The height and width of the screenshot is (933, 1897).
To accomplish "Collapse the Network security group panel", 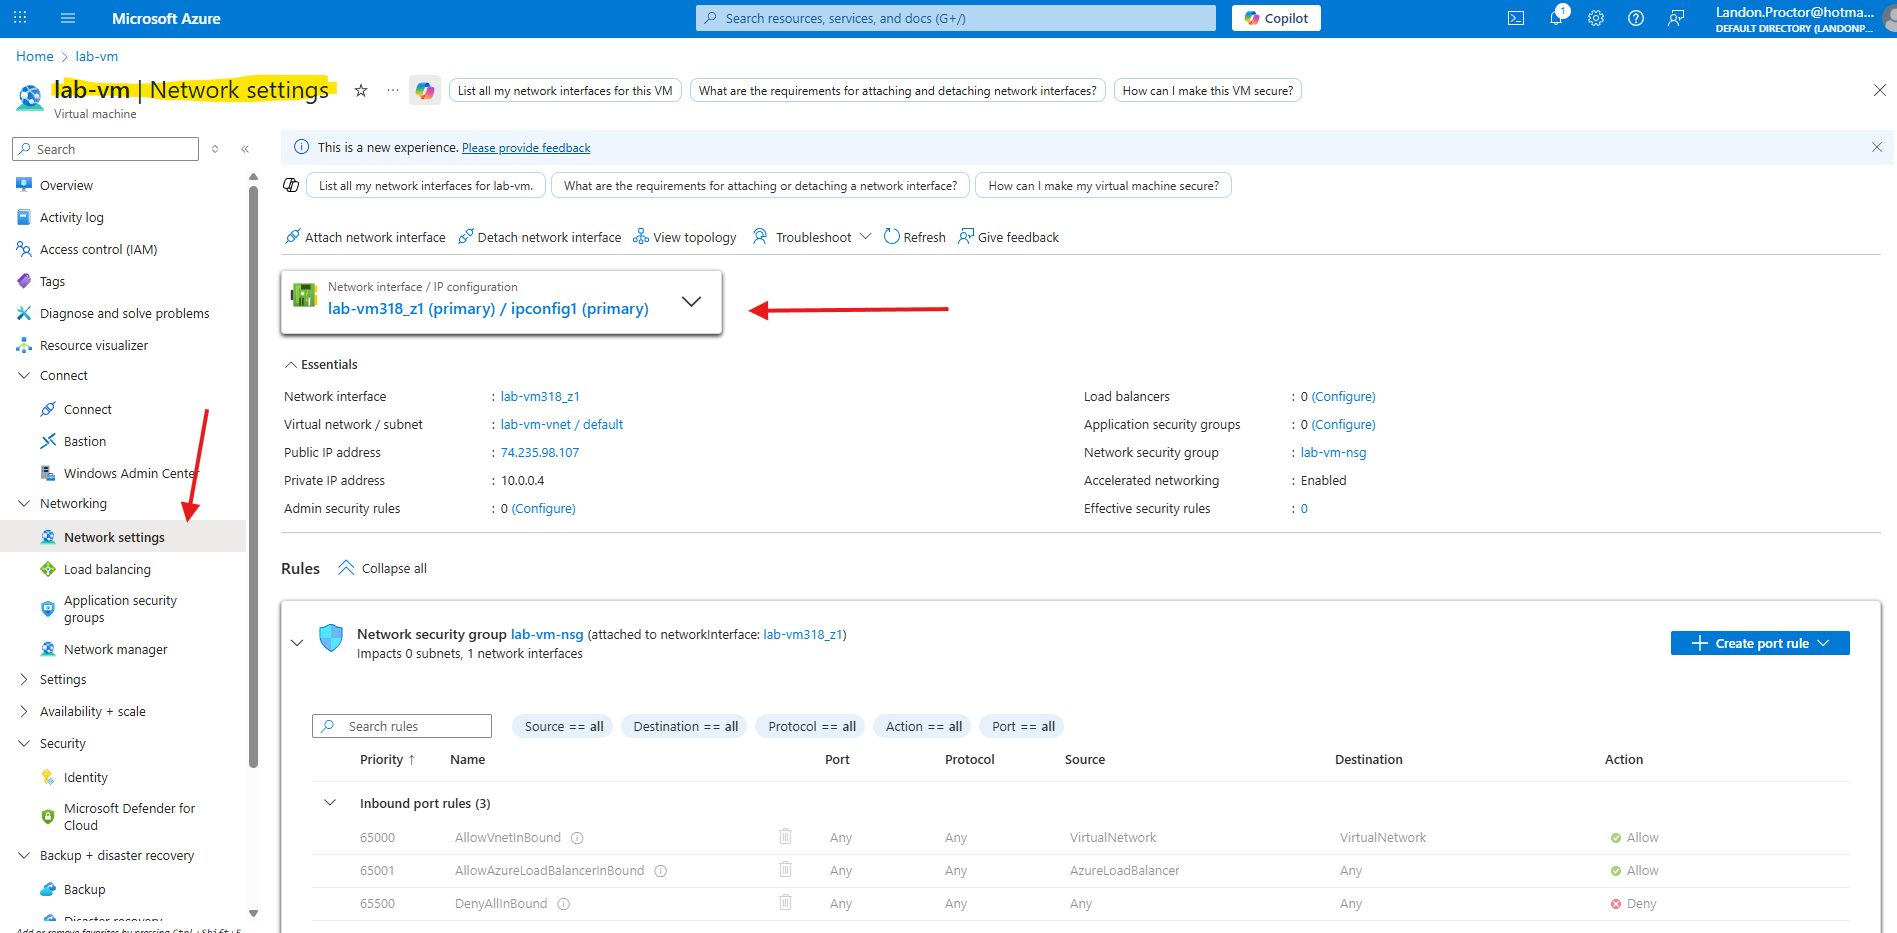I will [297, 643].
